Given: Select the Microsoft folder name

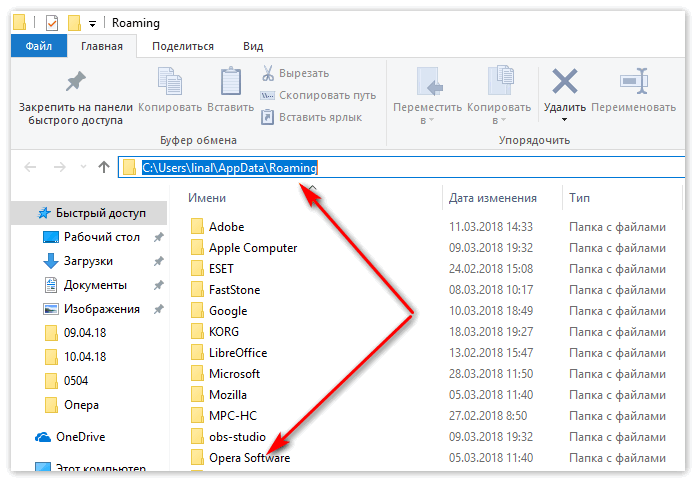Looking at the screenshot, I should coord(234,374).
